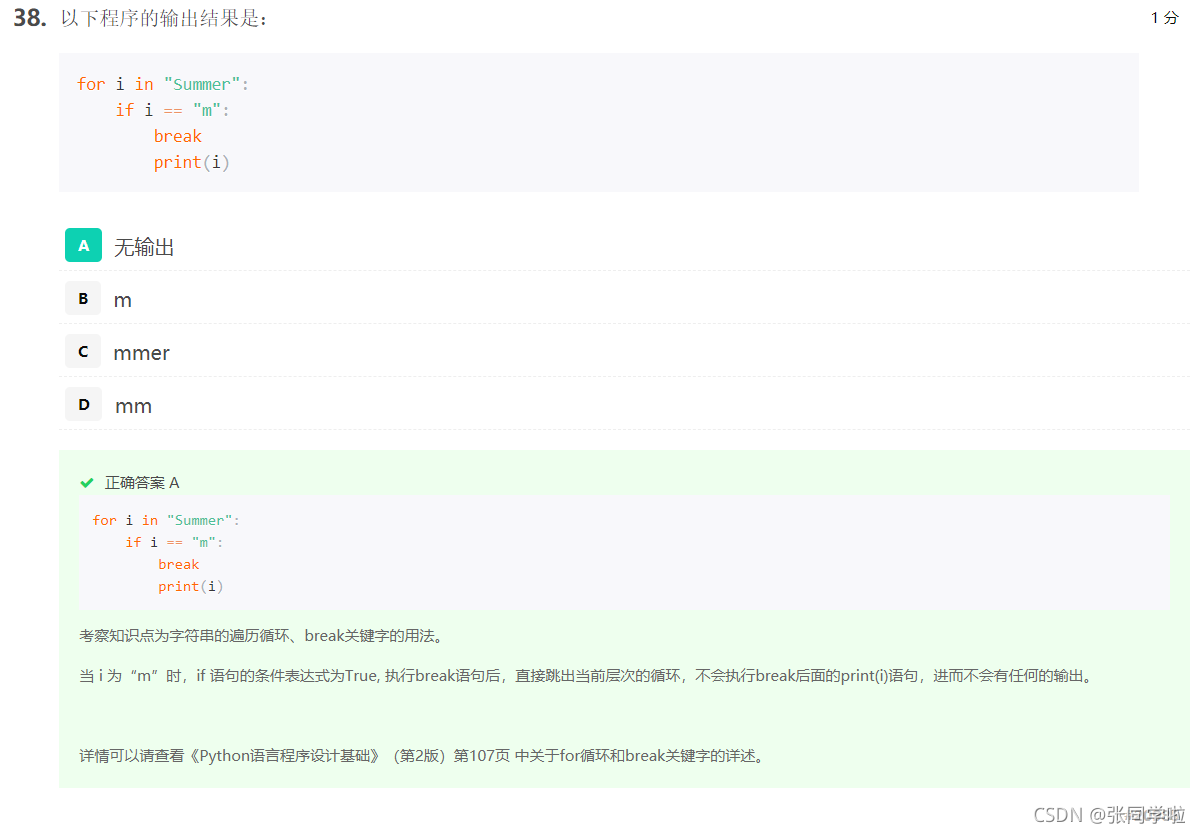Click the score label "1 分"
The width and height of the screenshot is (1200, 833).
[1165, 18]
